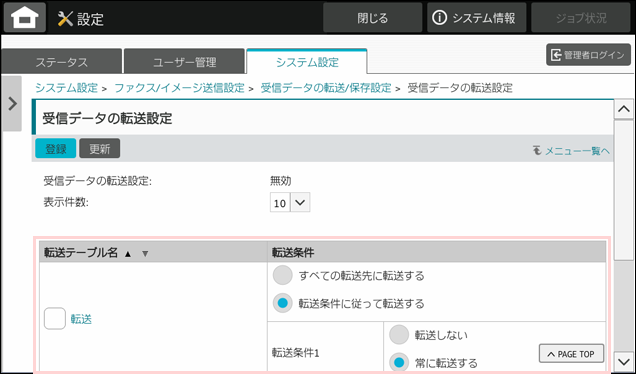636x374 pixels.
Task: Click the scrollbar down arrow
Action: (624, 361)
